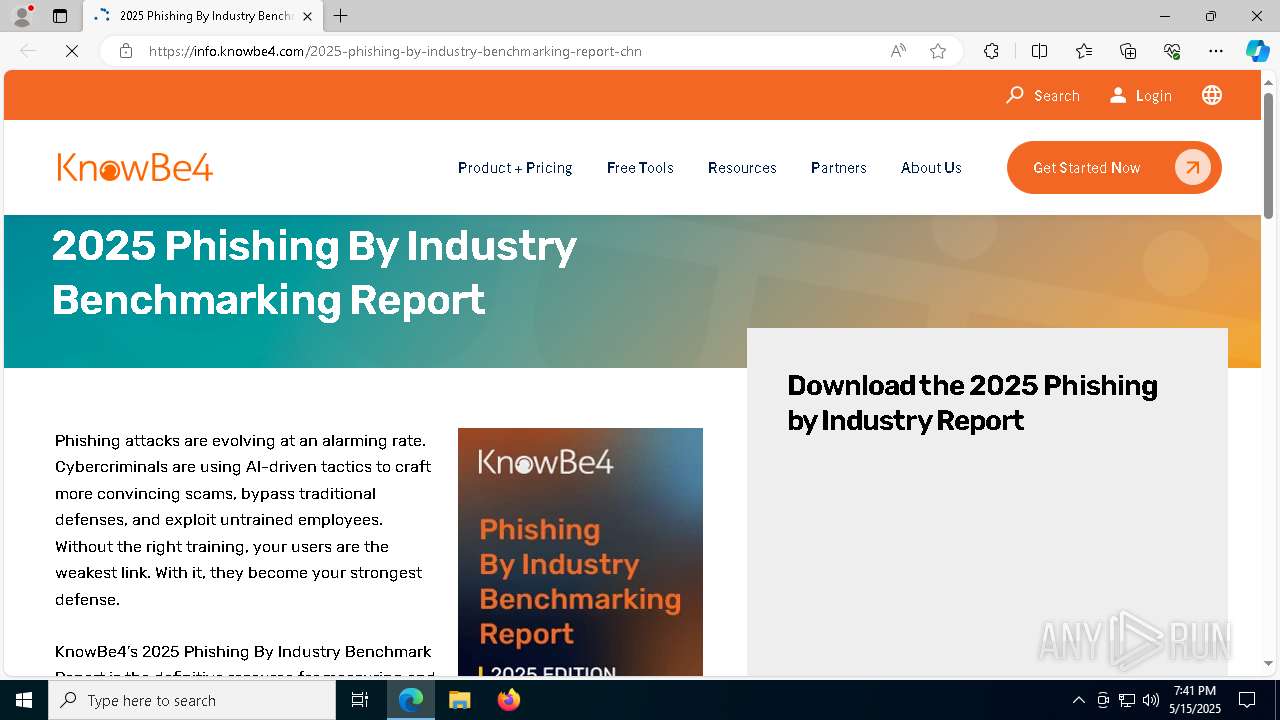Open the Login link
1280x720 pixels.
[x=1154, y=96]
